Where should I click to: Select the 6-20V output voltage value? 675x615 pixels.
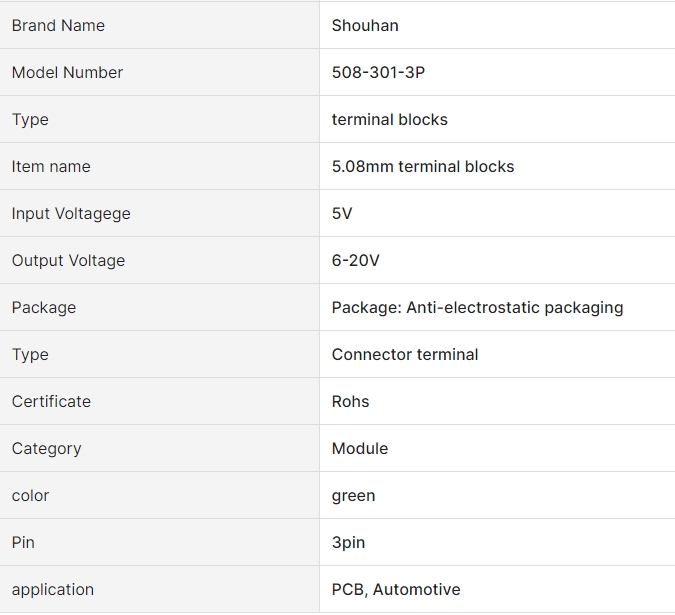click(x=356, y=260)
